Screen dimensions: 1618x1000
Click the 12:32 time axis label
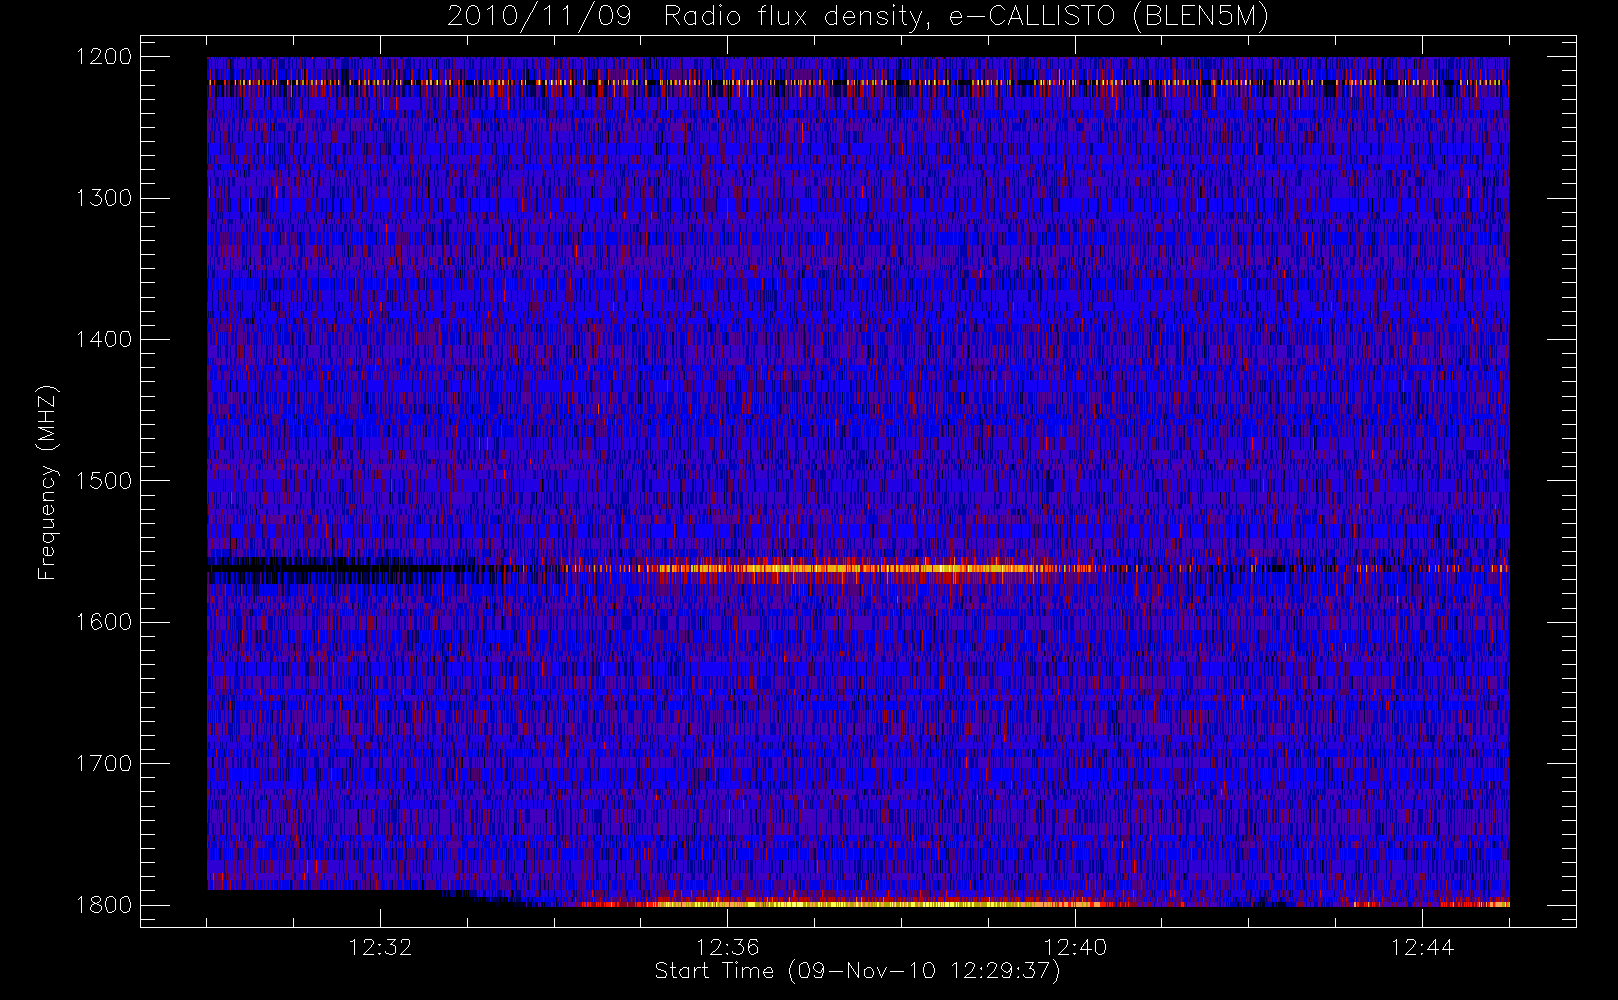[380, 947]
